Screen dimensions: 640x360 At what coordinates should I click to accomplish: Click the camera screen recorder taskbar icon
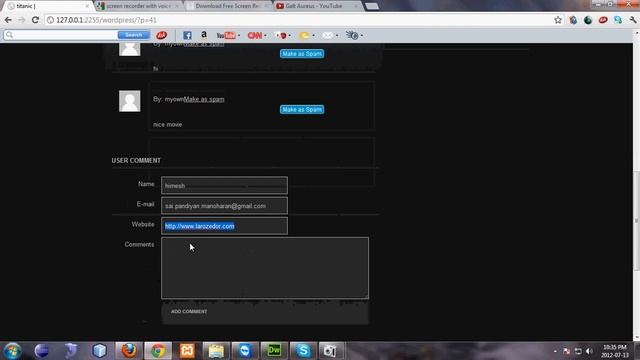331,351
